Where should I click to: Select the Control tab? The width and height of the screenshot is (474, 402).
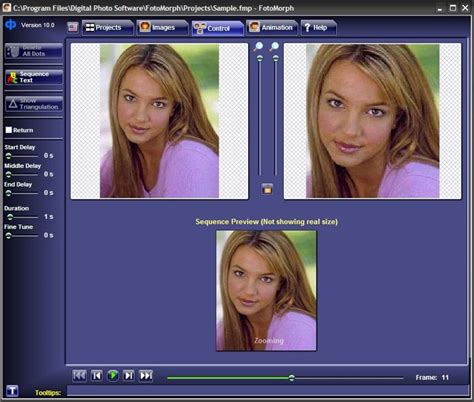pos(218,28)
